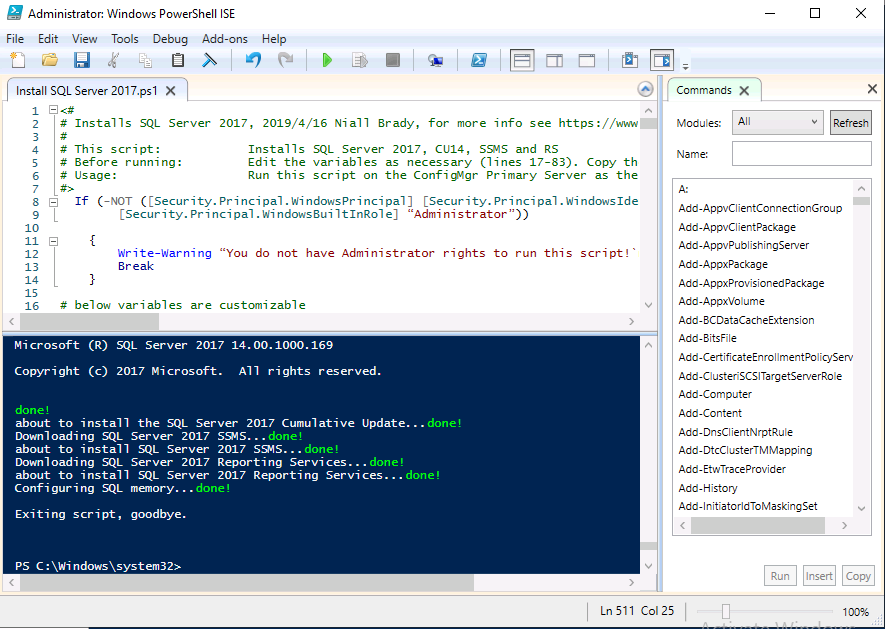Viewport: 885px width, 629px height.
Task: Click the Cut scissors icon
Action: point(113,60)
